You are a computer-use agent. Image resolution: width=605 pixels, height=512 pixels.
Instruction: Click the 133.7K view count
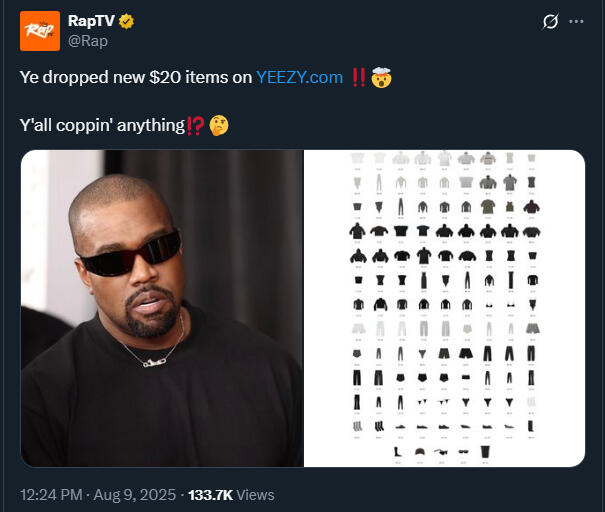coord(210,494)
